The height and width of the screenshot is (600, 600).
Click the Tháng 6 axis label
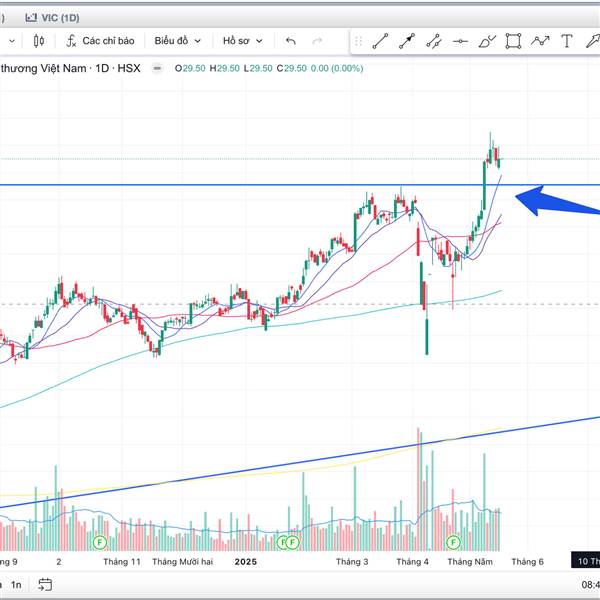[x=527, y=562]
